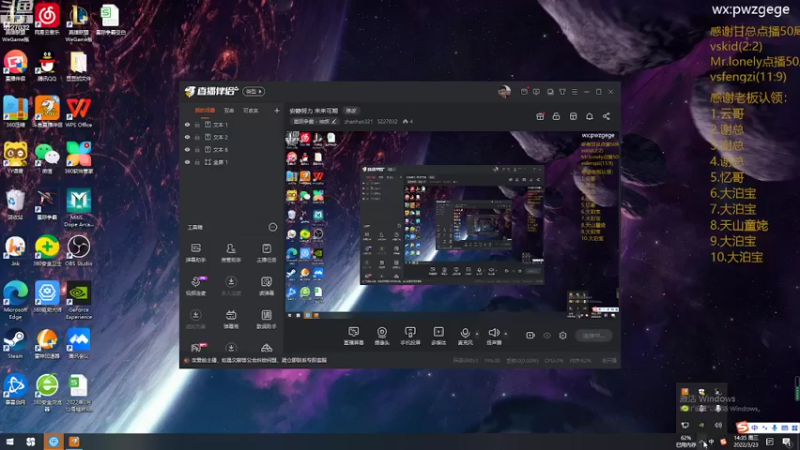Image resolution: width=800 pixels, height=450 pixels.
Task: Switch to the third scene tab
Action: (251, 111)
